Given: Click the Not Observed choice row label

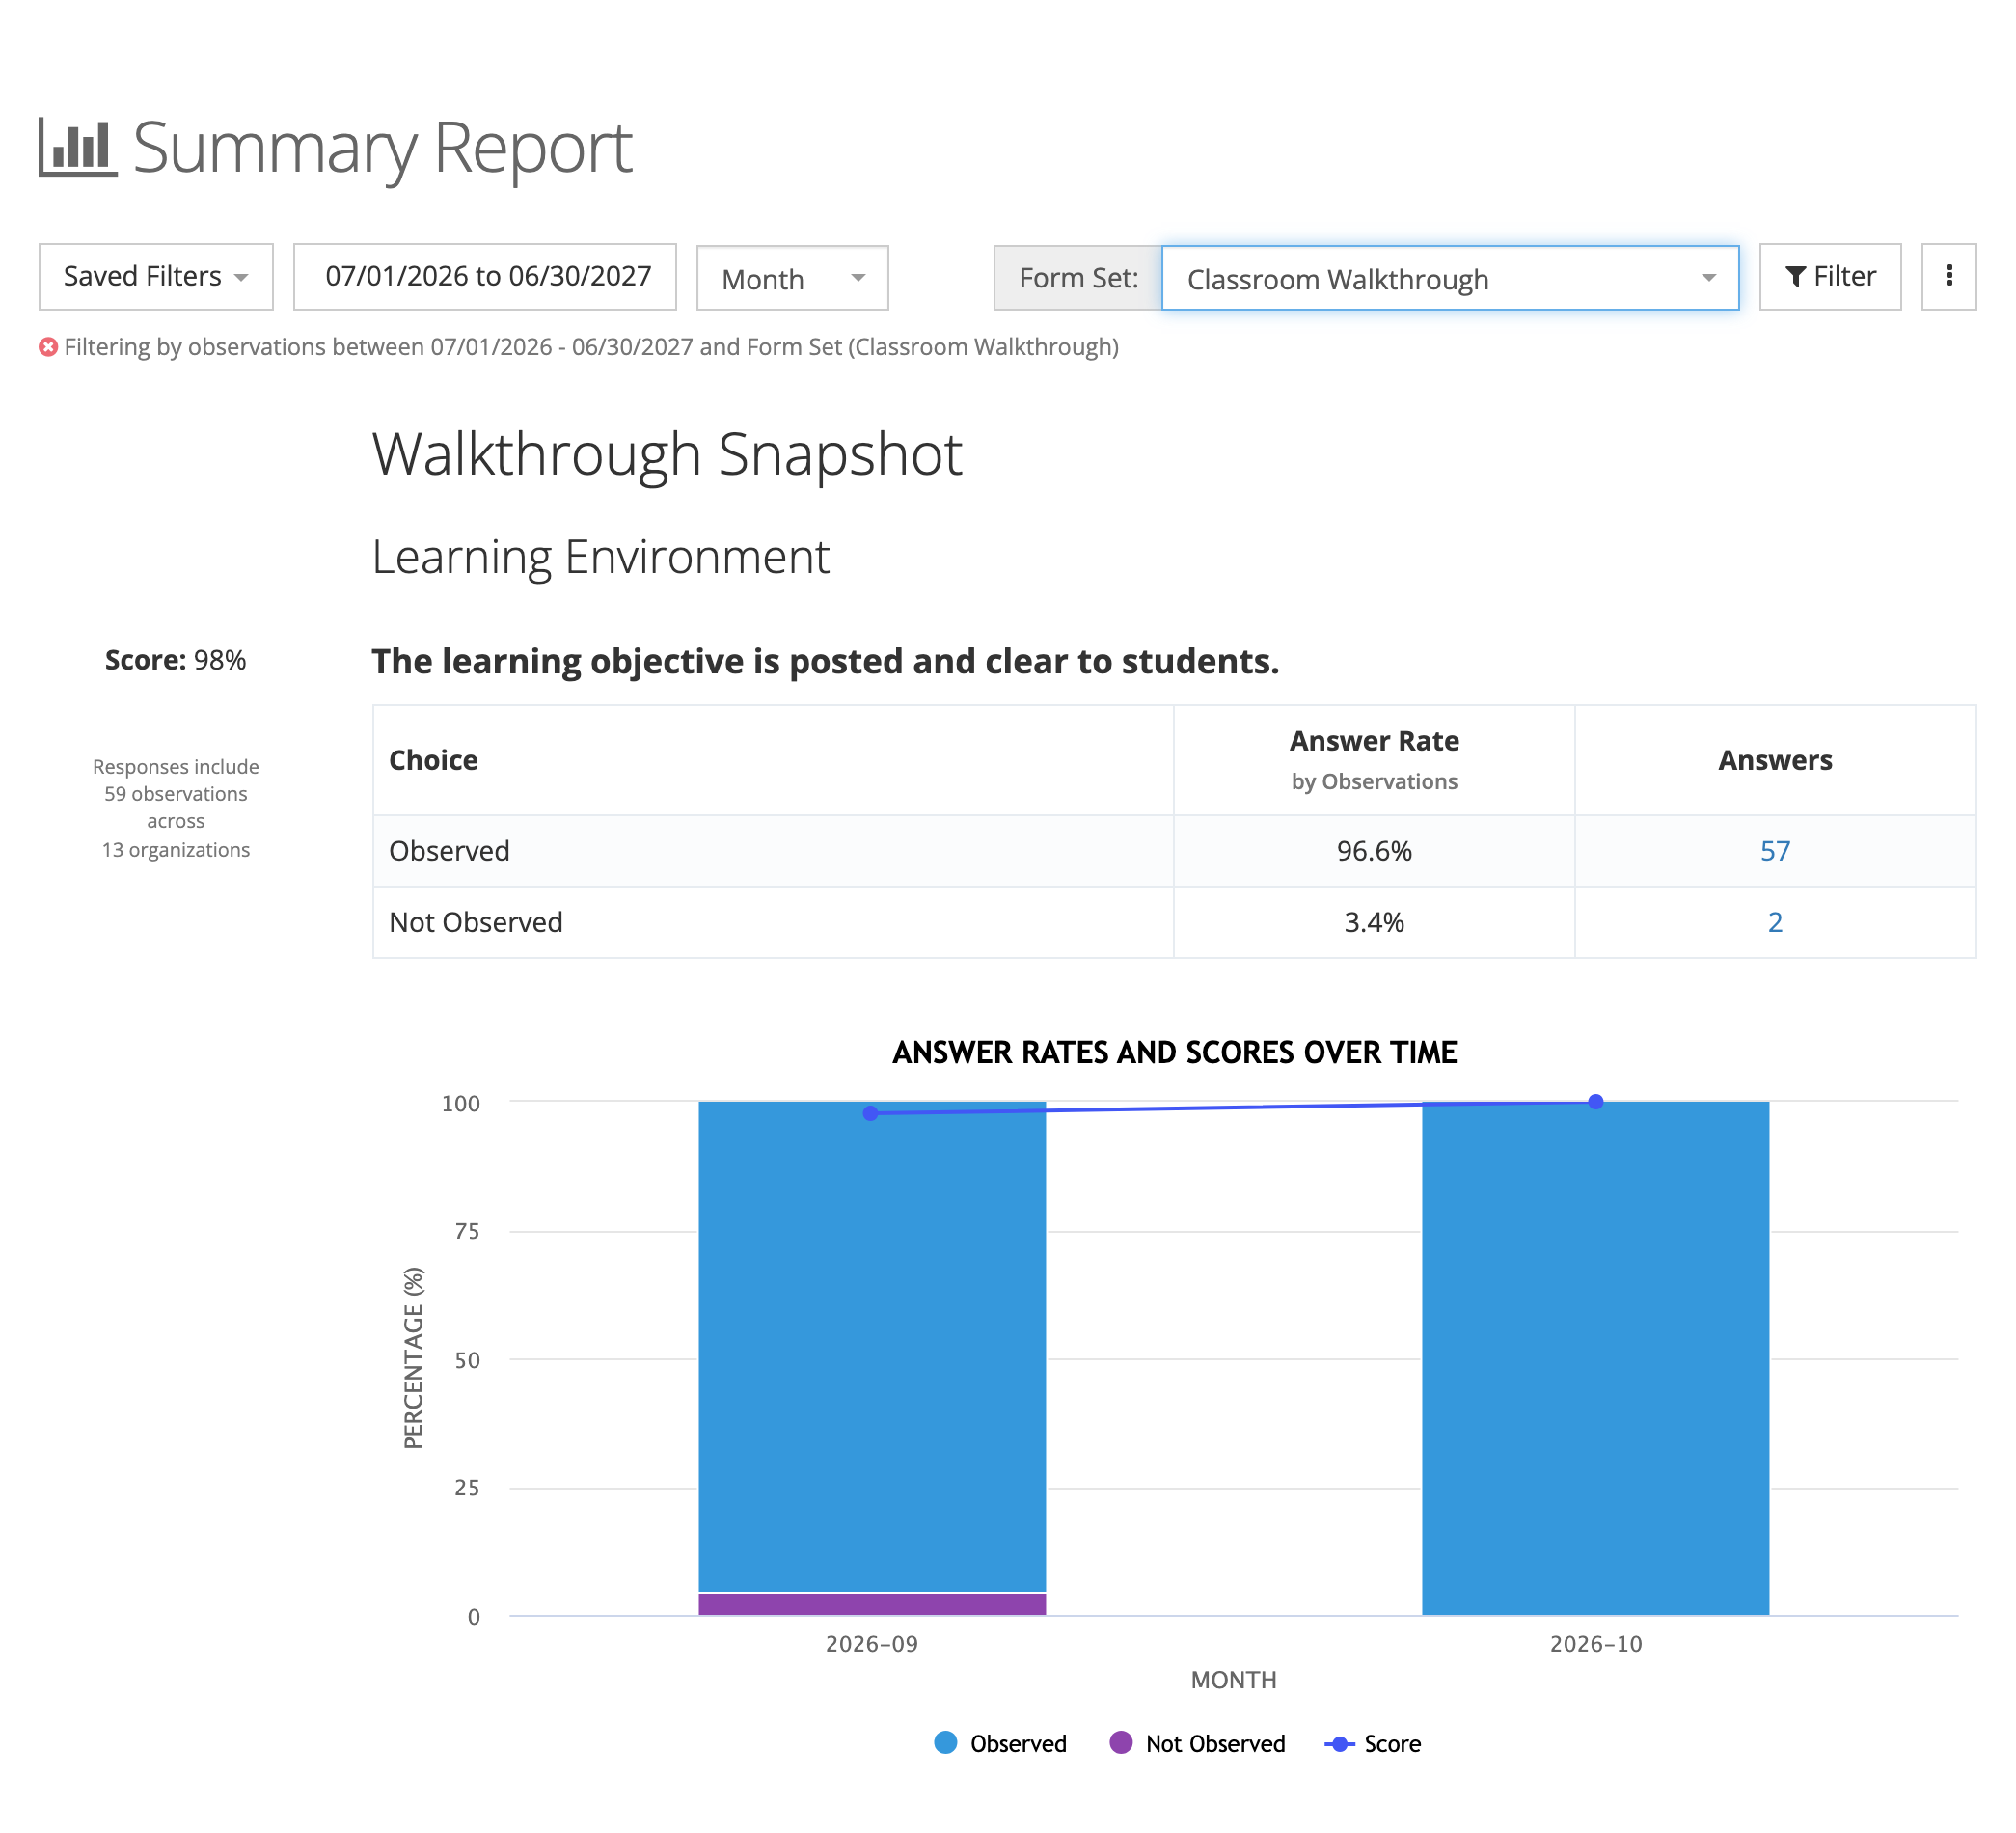Looking at the screenshot, I should [476, 923].
